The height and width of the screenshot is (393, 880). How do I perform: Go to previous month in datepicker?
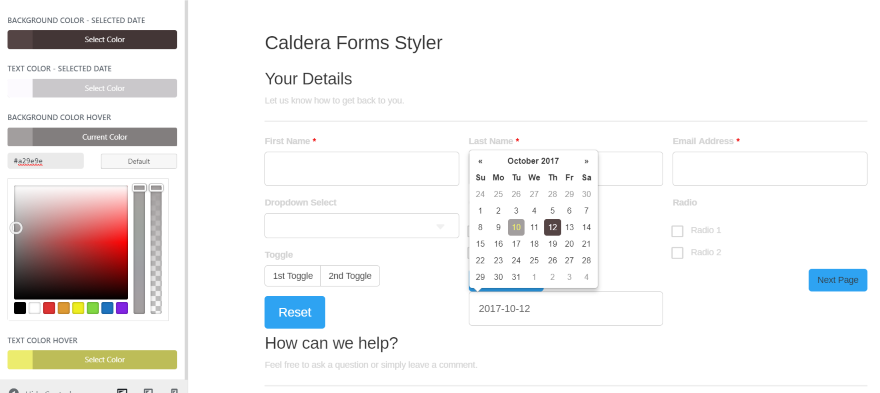pos(480,161)
